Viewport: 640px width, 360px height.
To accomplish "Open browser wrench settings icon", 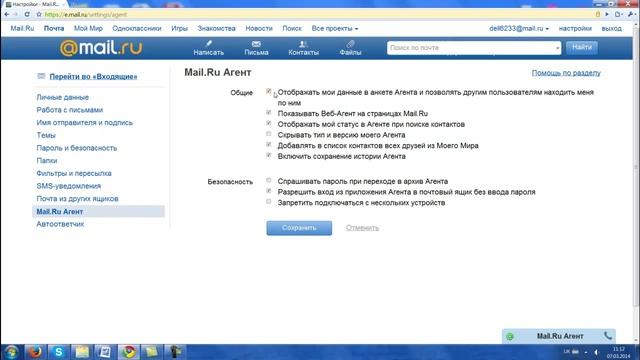I will 631,14.
